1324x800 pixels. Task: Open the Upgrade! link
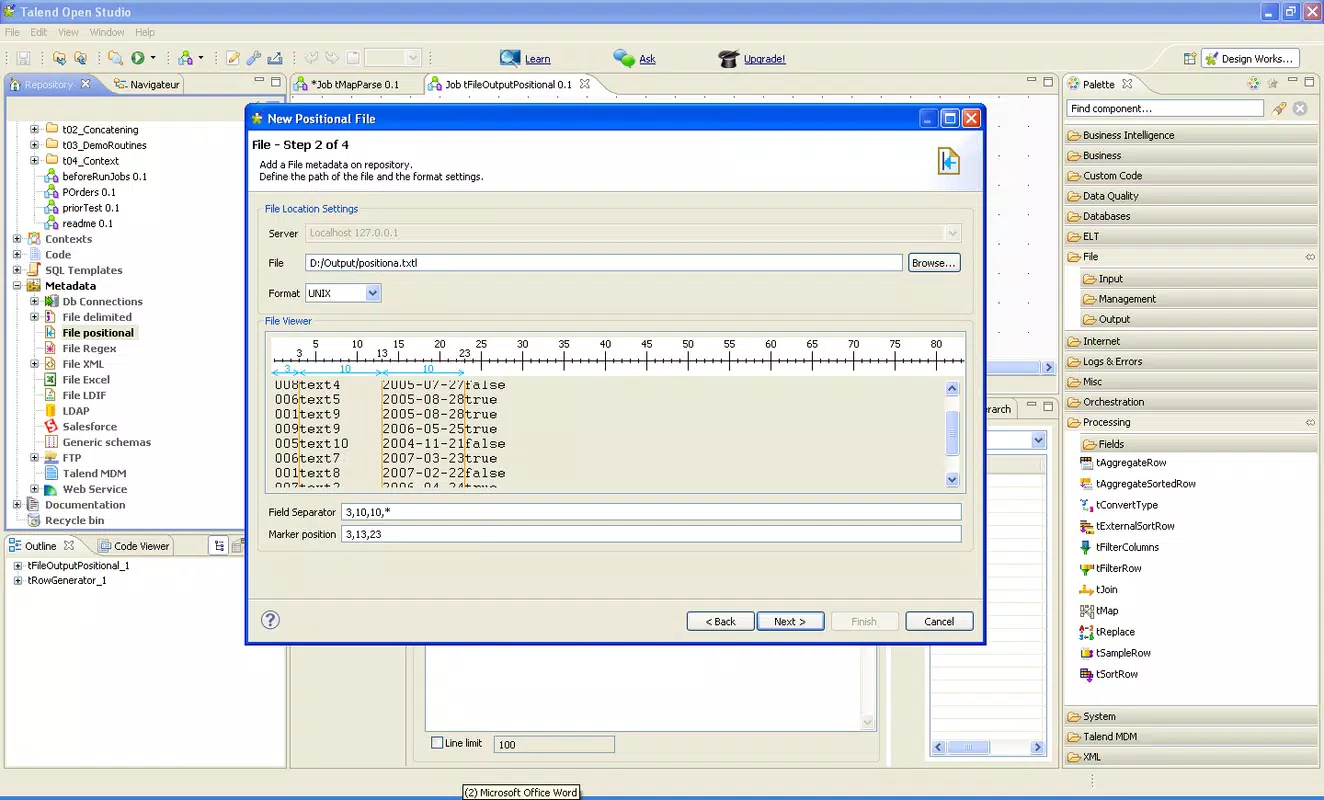(x=764, y=59)
